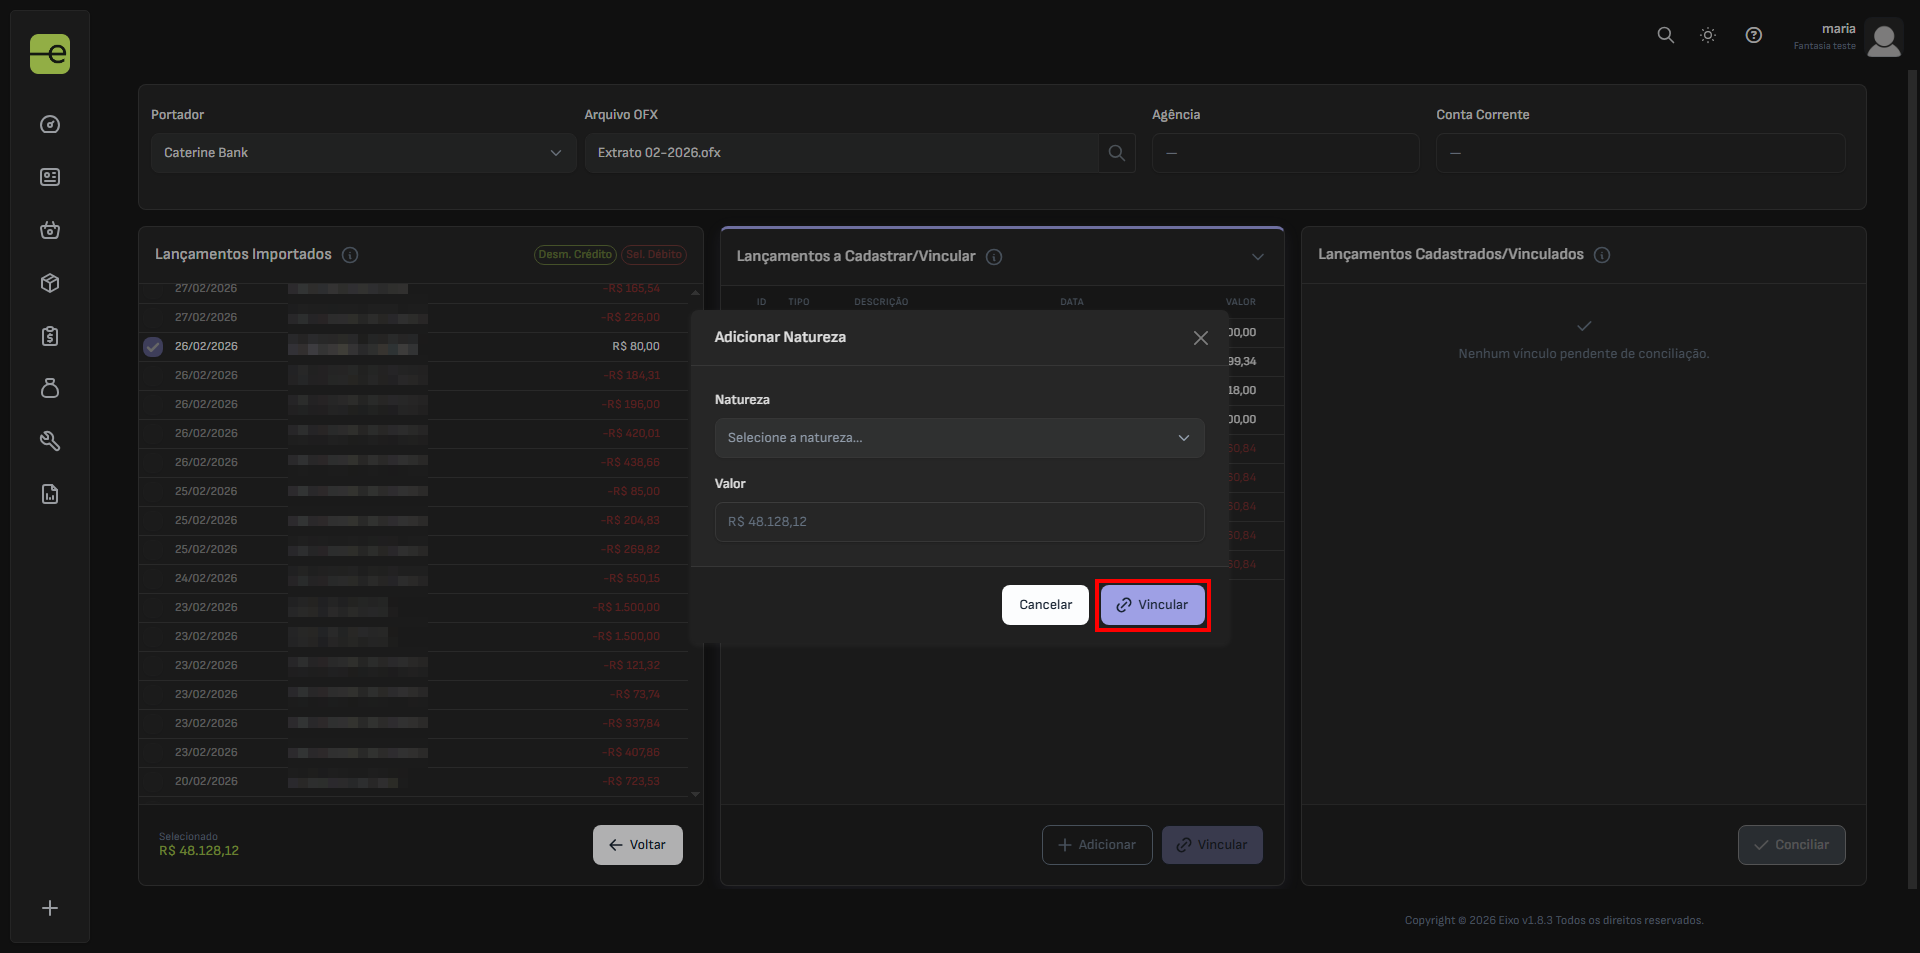
Task: Open the ID card icon in sidebar
Action: [50, 177]
